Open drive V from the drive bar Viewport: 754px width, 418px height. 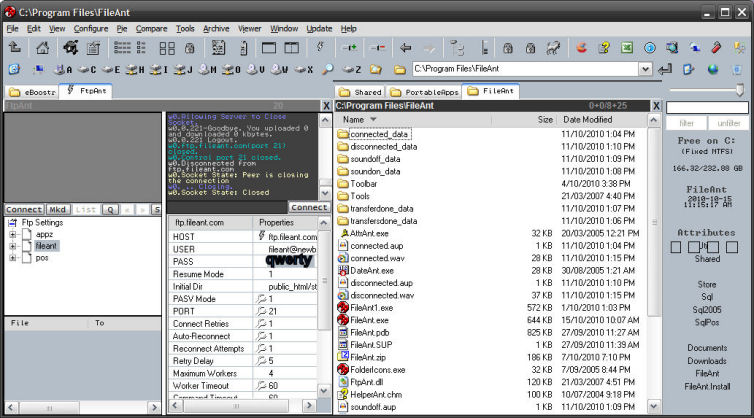(255, 70)
